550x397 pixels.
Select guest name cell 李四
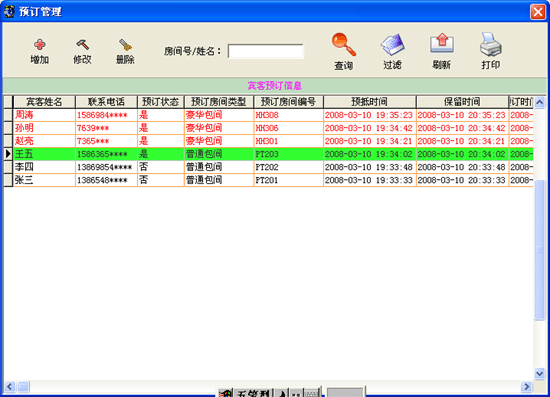point(44,167)
